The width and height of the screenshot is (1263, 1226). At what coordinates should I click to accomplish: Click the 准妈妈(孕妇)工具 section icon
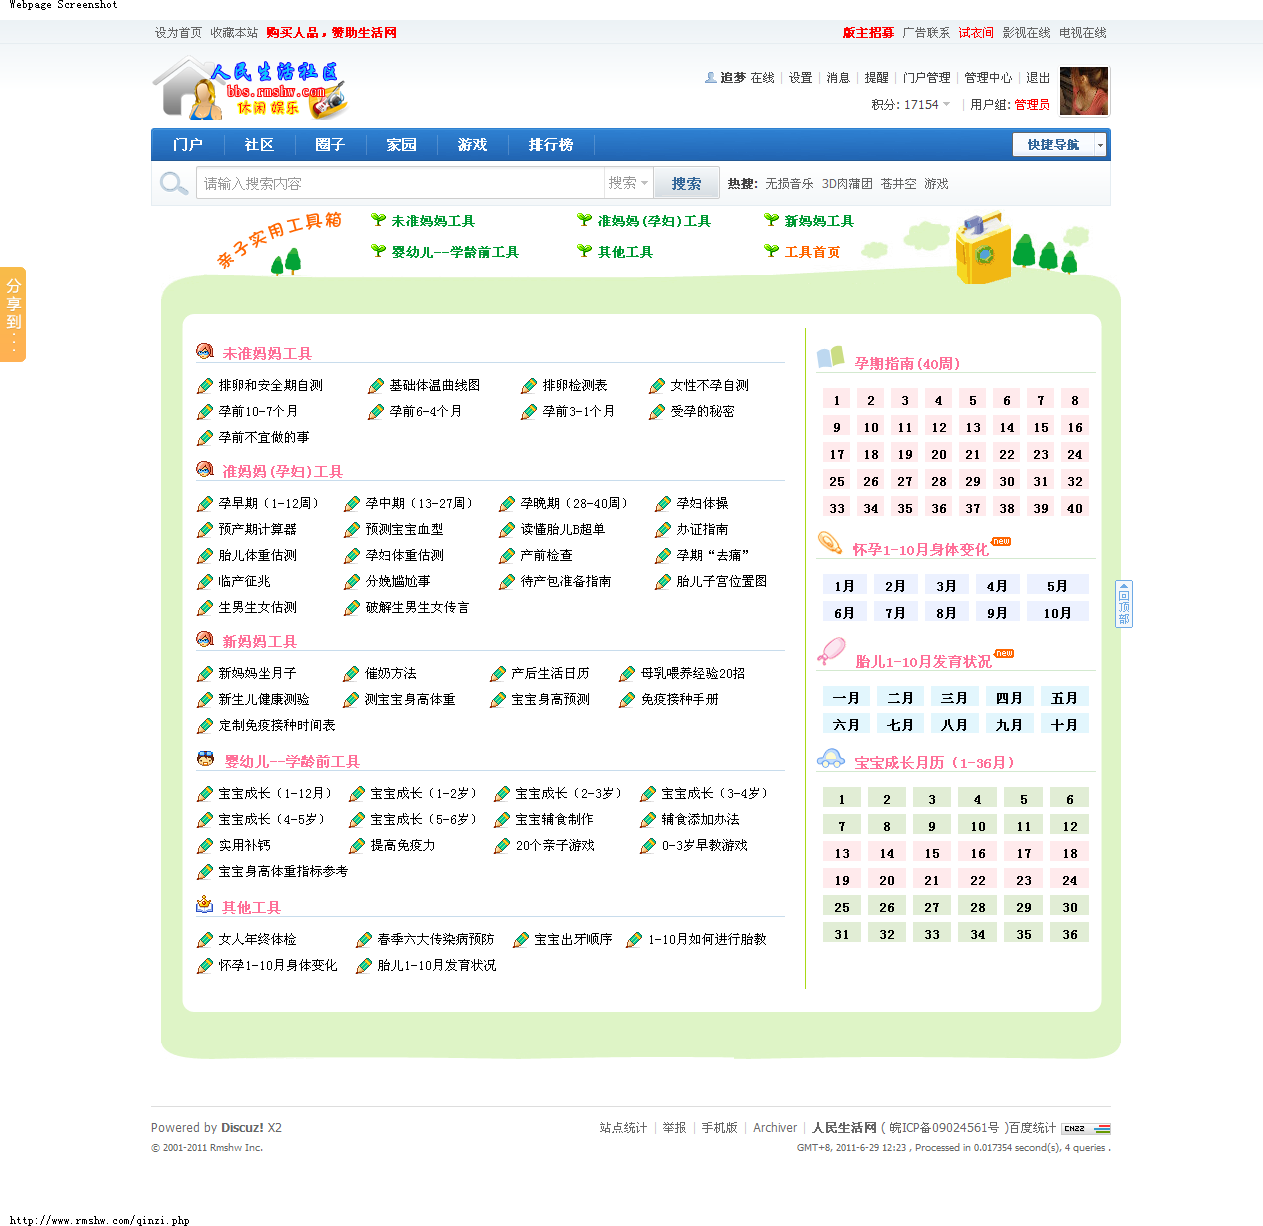[x=205, y=470]
